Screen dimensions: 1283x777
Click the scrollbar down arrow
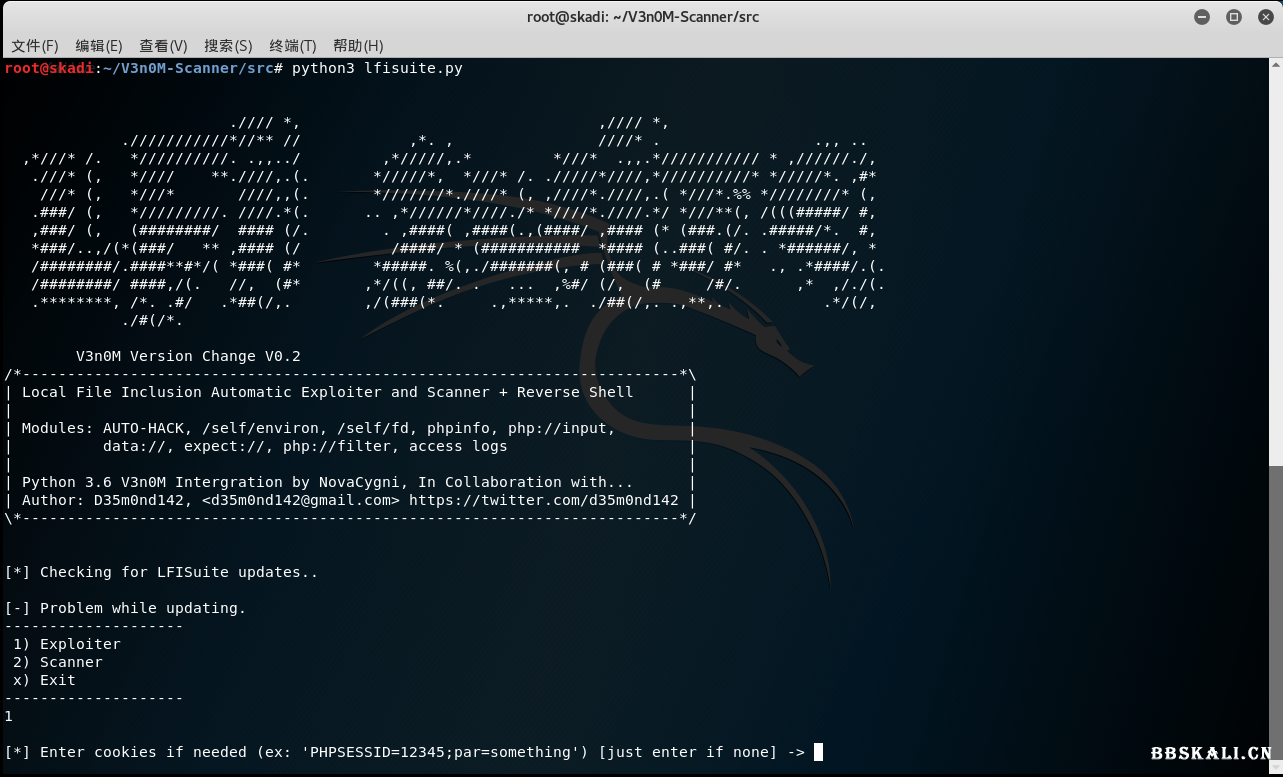(x=1274, y=767)
